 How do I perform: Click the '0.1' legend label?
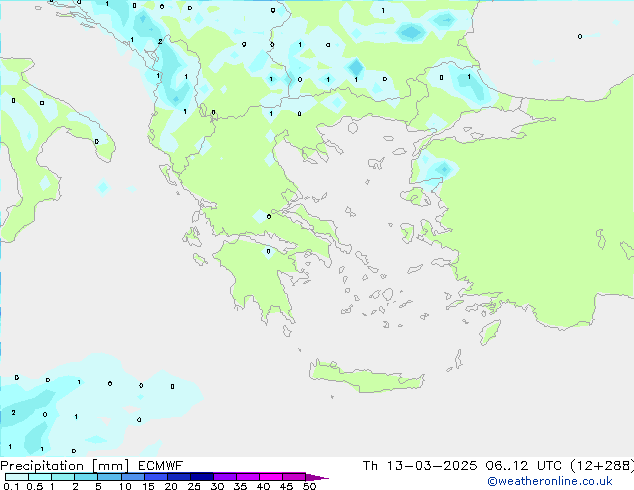[x=11, y=486]
